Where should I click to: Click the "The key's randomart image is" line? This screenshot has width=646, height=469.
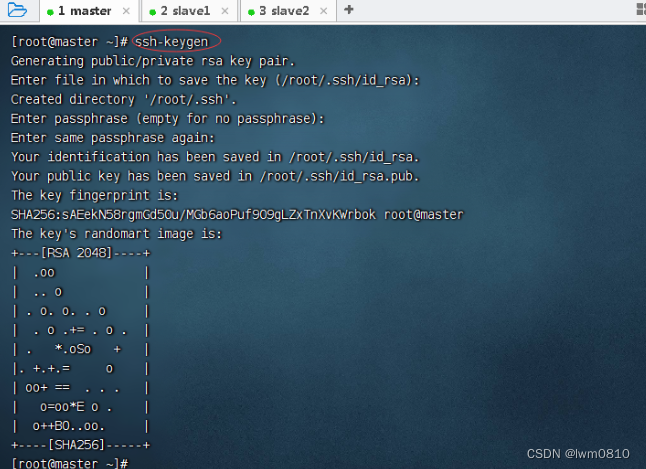[x=117, y=234]
